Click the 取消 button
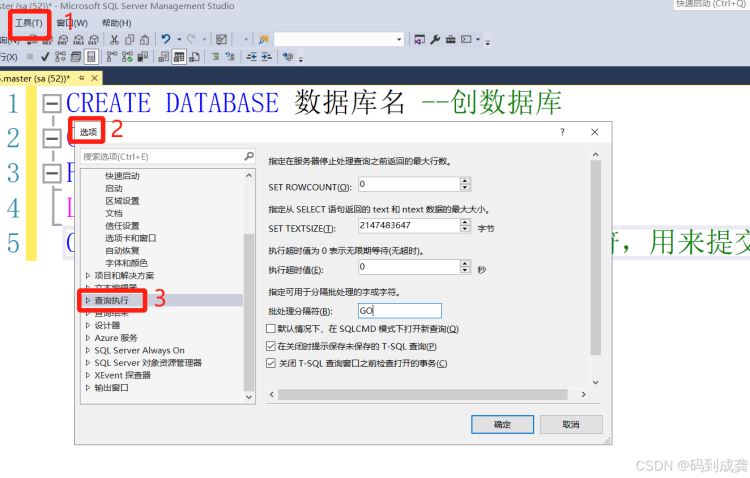The height and width of the screenshot is (478, 750). click(571, 424)
